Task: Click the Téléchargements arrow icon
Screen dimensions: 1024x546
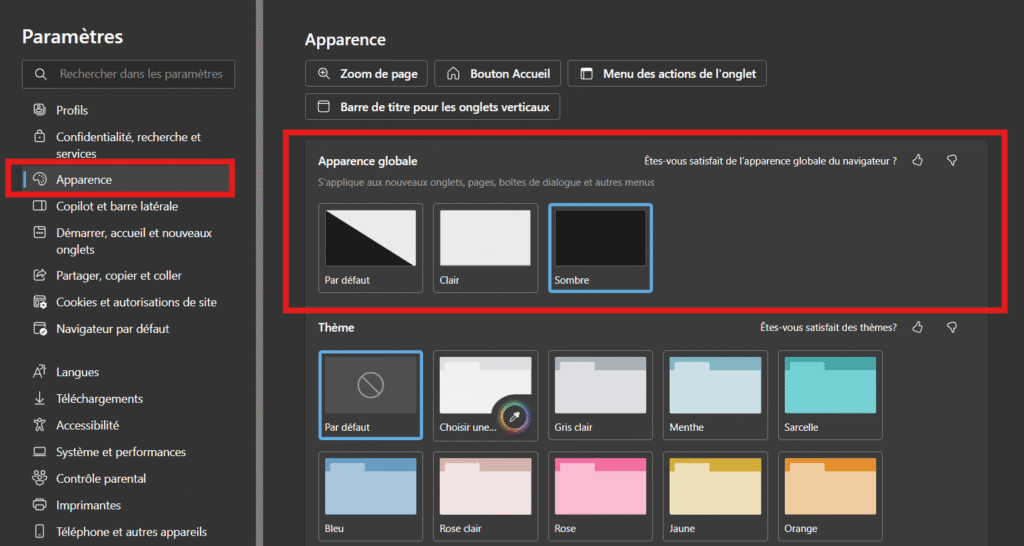Action: point(40,398)
